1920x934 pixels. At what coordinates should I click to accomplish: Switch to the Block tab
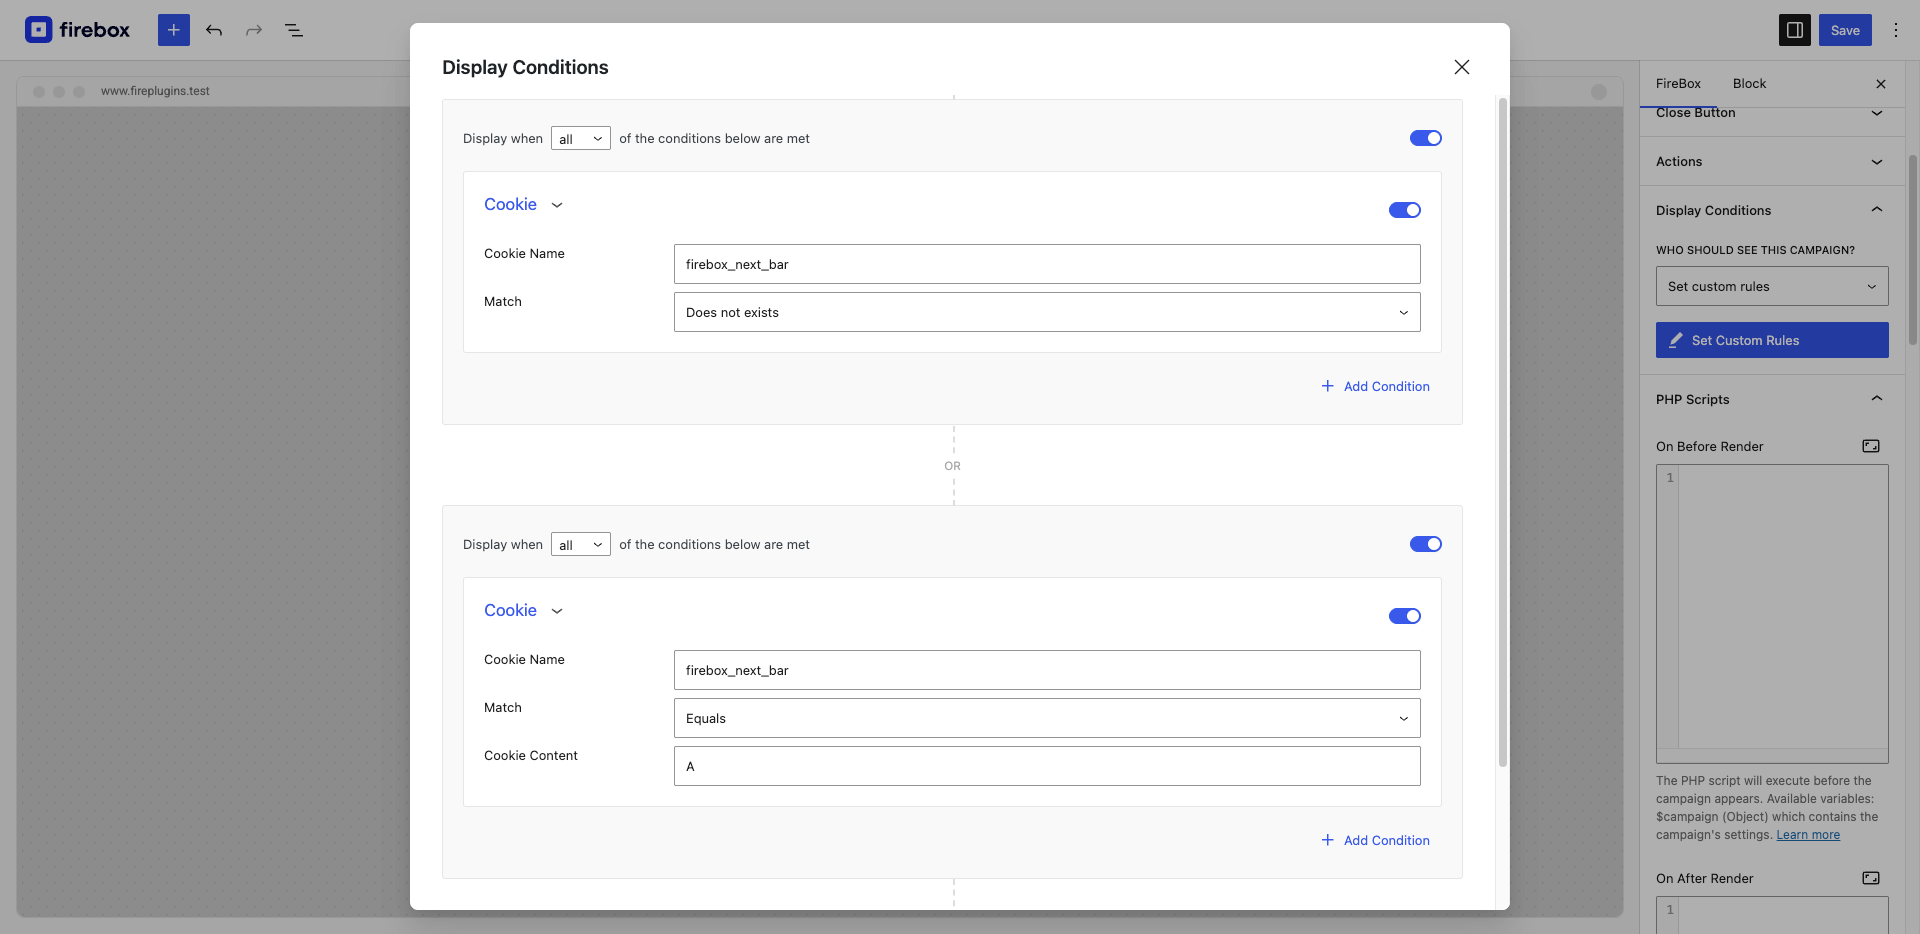(1749, 84)
